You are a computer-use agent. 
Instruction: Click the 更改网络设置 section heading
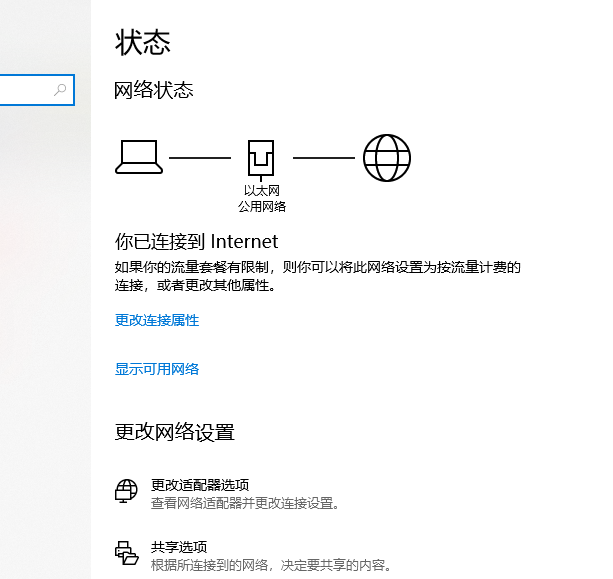click(x=174, y=432)
